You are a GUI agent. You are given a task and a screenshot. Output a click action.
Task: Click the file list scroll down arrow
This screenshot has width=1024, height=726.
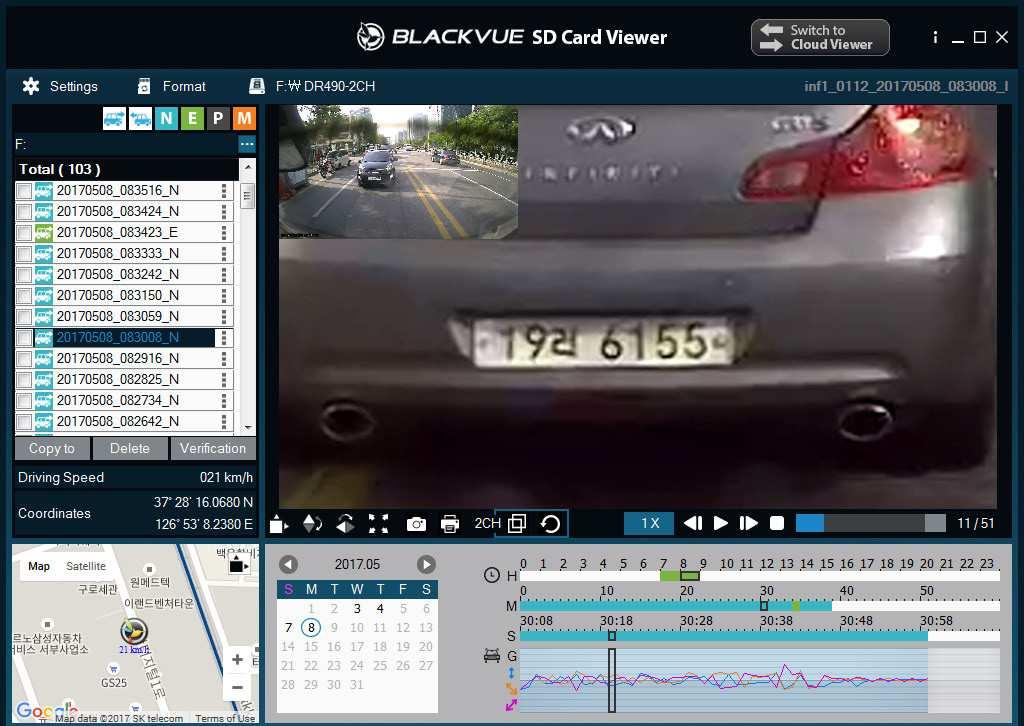pyautogui.click(x=248, y=428)
